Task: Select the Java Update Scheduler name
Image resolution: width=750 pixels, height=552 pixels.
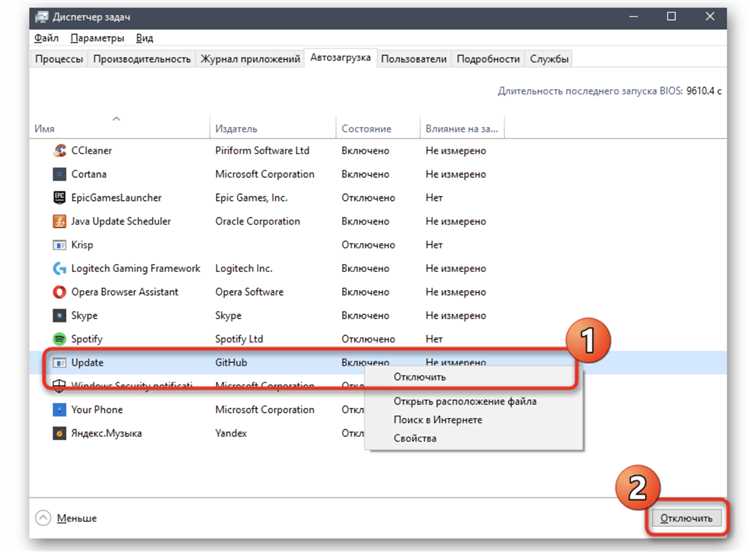Action: pyautogui.click(x=121, y=221)
